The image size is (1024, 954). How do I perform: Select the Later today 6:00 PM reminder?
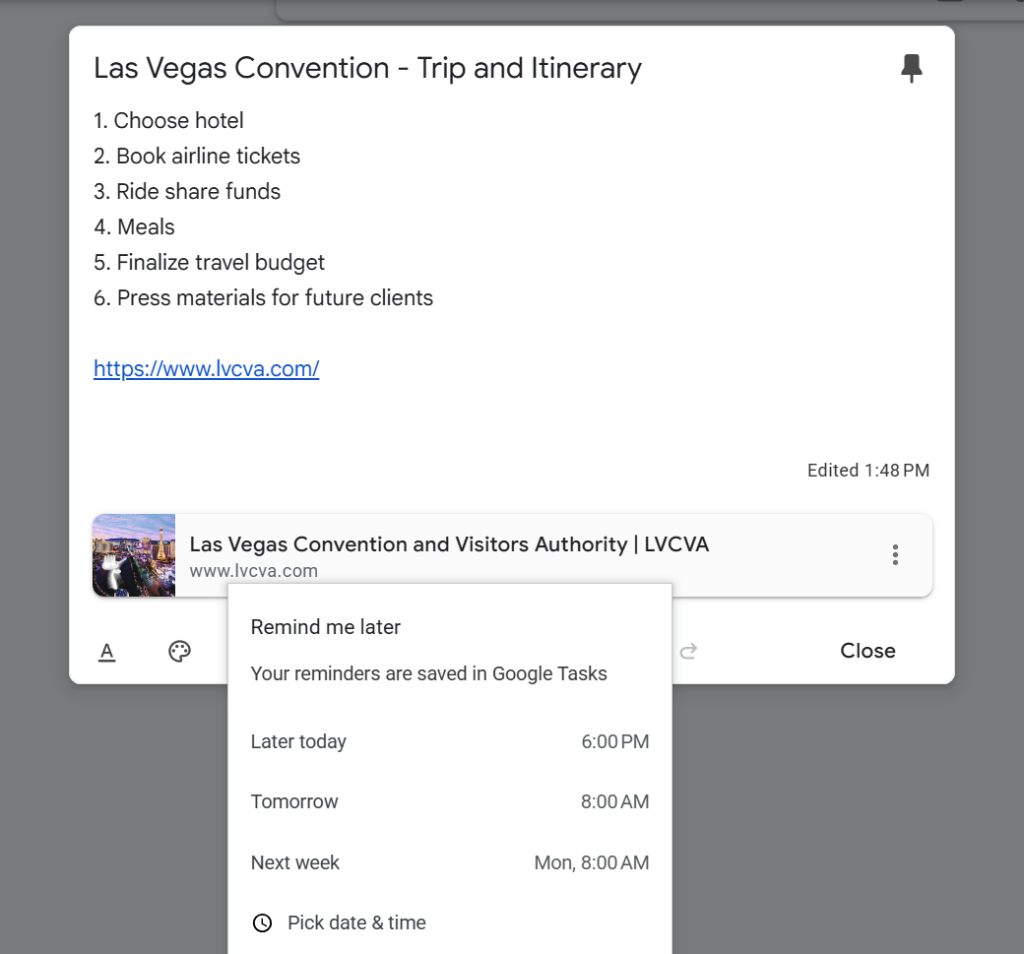[449, 741]
